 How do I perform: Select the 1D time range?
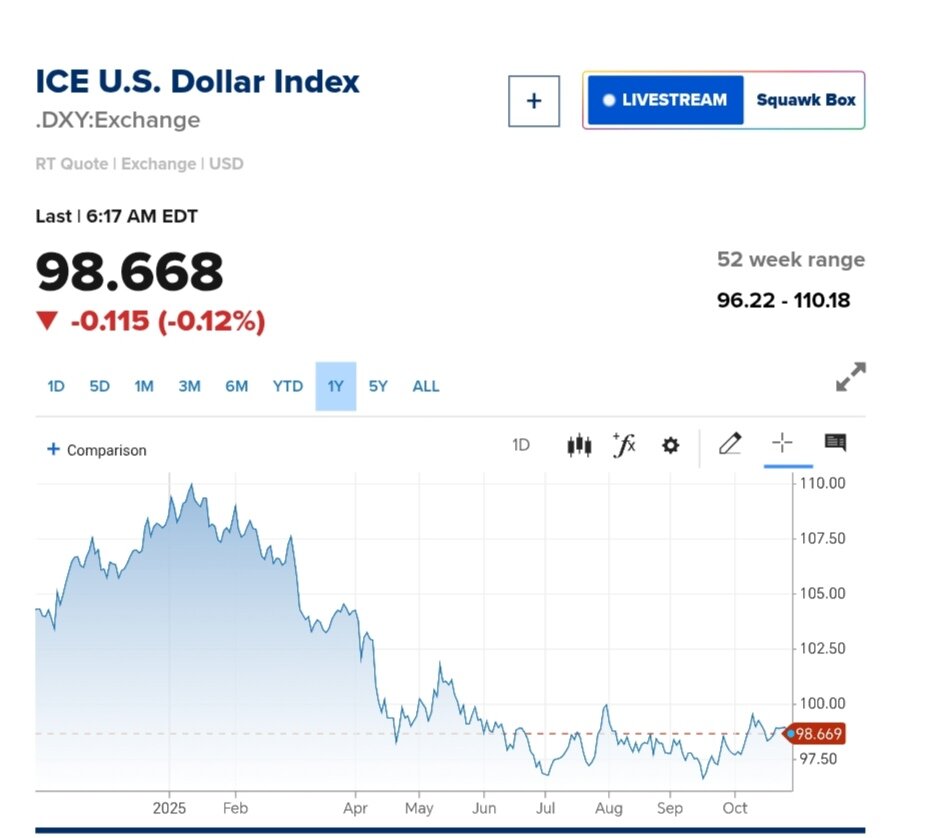click(x=56, y=386)
